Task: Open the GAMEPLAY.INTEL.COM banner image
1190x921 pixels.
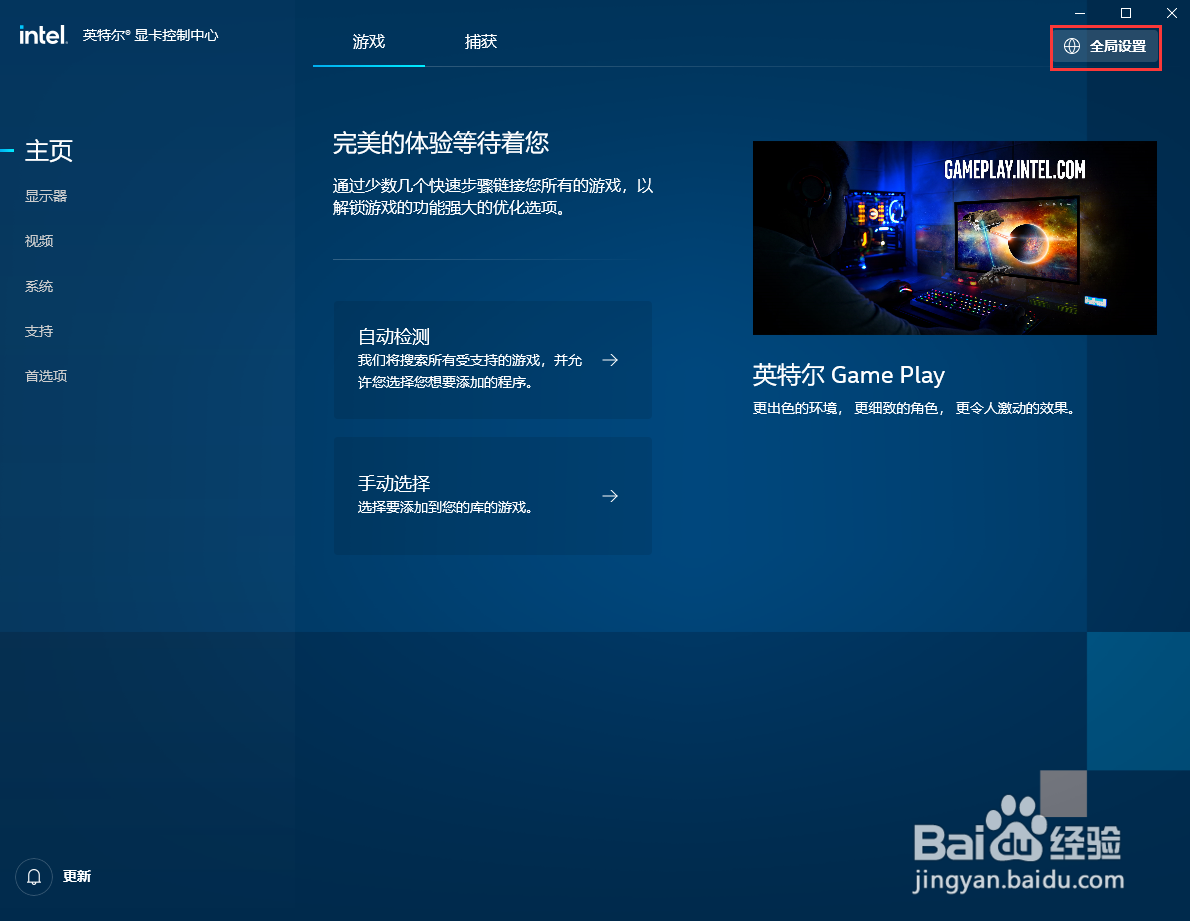Action: pyautogui.click(x=955, y=237)
